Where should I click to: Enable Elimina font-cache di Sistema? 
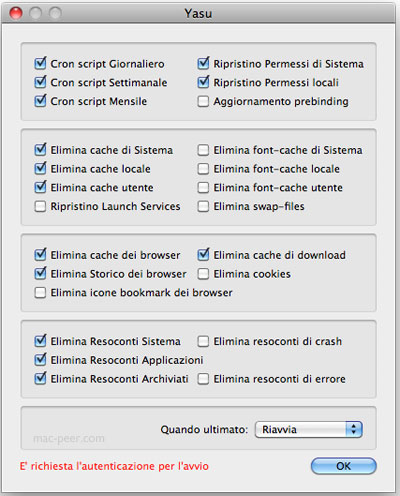point(203,150)
